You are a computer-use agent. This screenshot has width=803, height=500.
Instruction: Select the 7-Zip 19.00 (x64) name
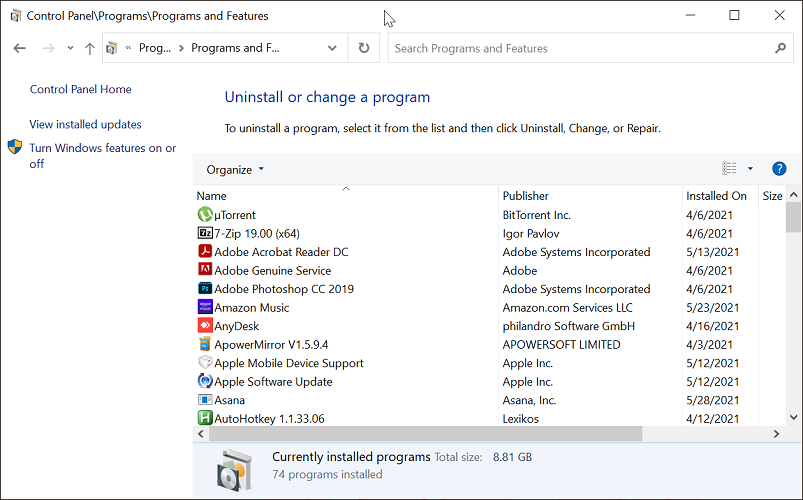[257, 234]
